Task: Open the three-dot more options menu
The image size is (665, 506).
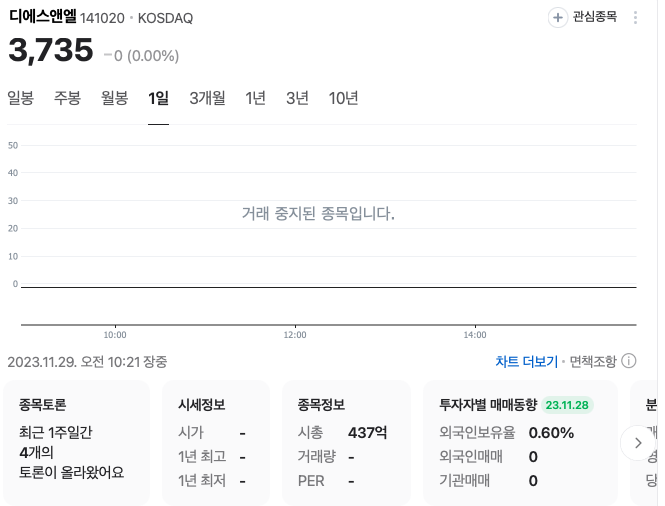Action: (x=635, y=18)
